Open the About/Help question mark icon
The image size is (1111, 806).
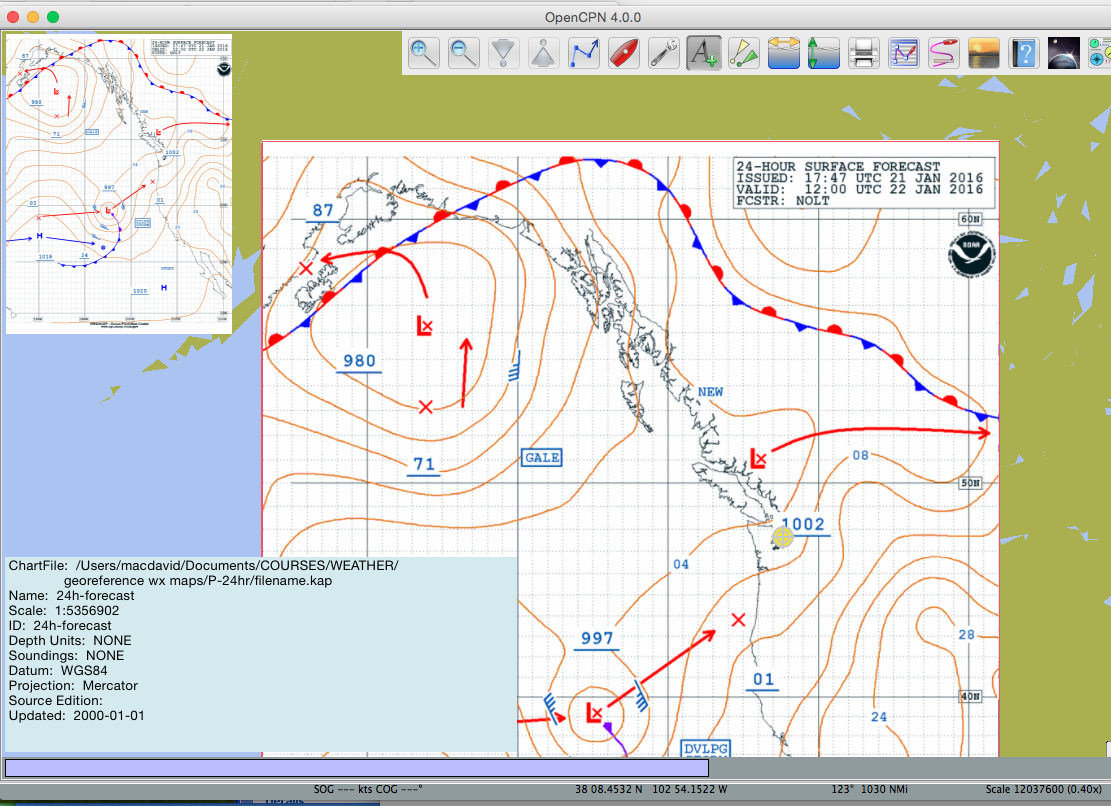[1024, 53]
